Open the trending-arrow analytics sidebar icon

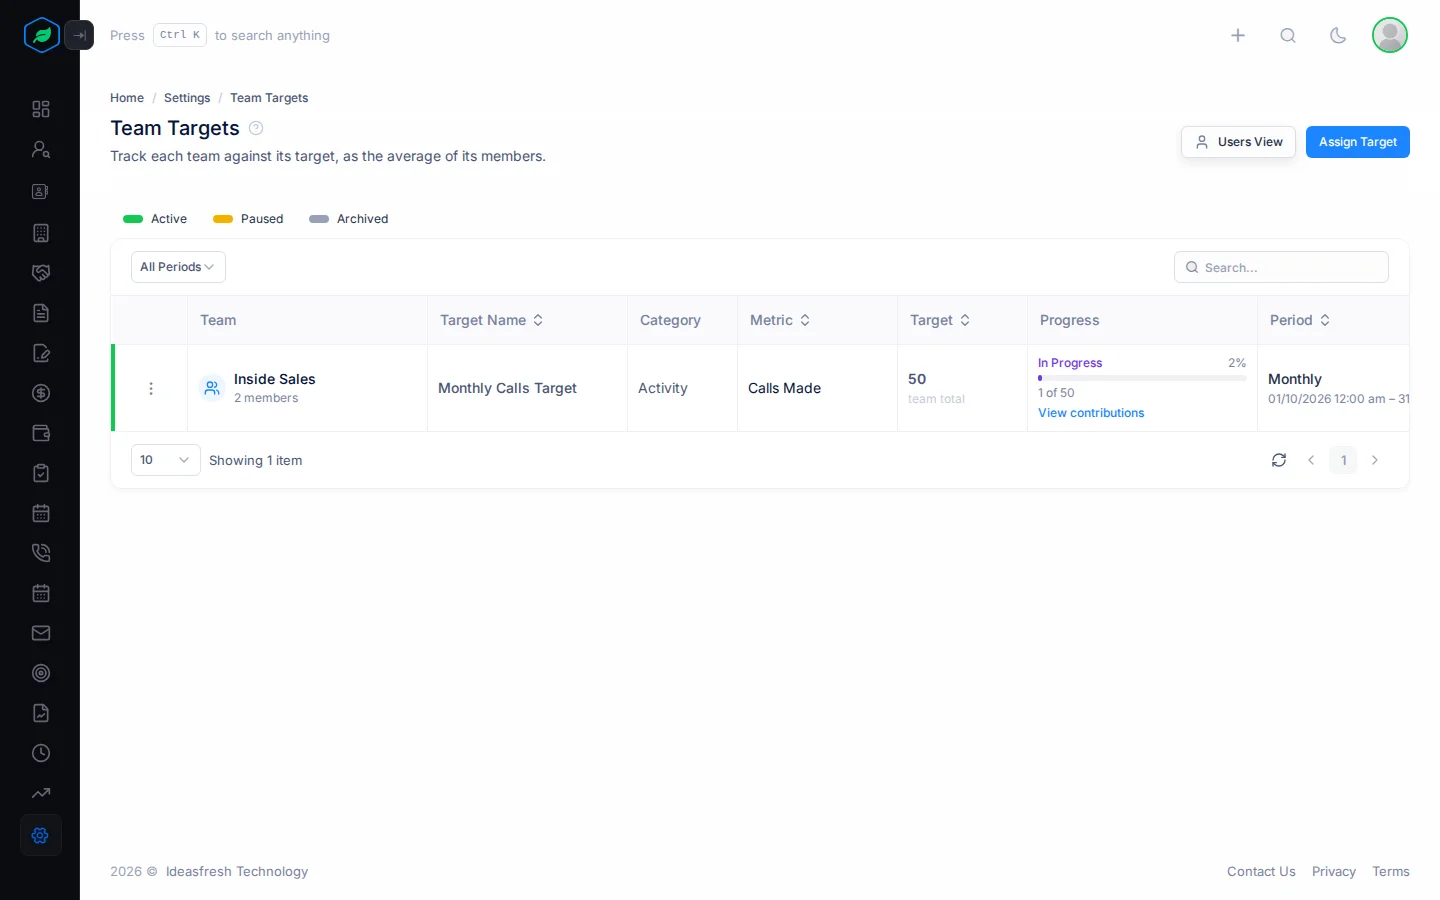41,793
